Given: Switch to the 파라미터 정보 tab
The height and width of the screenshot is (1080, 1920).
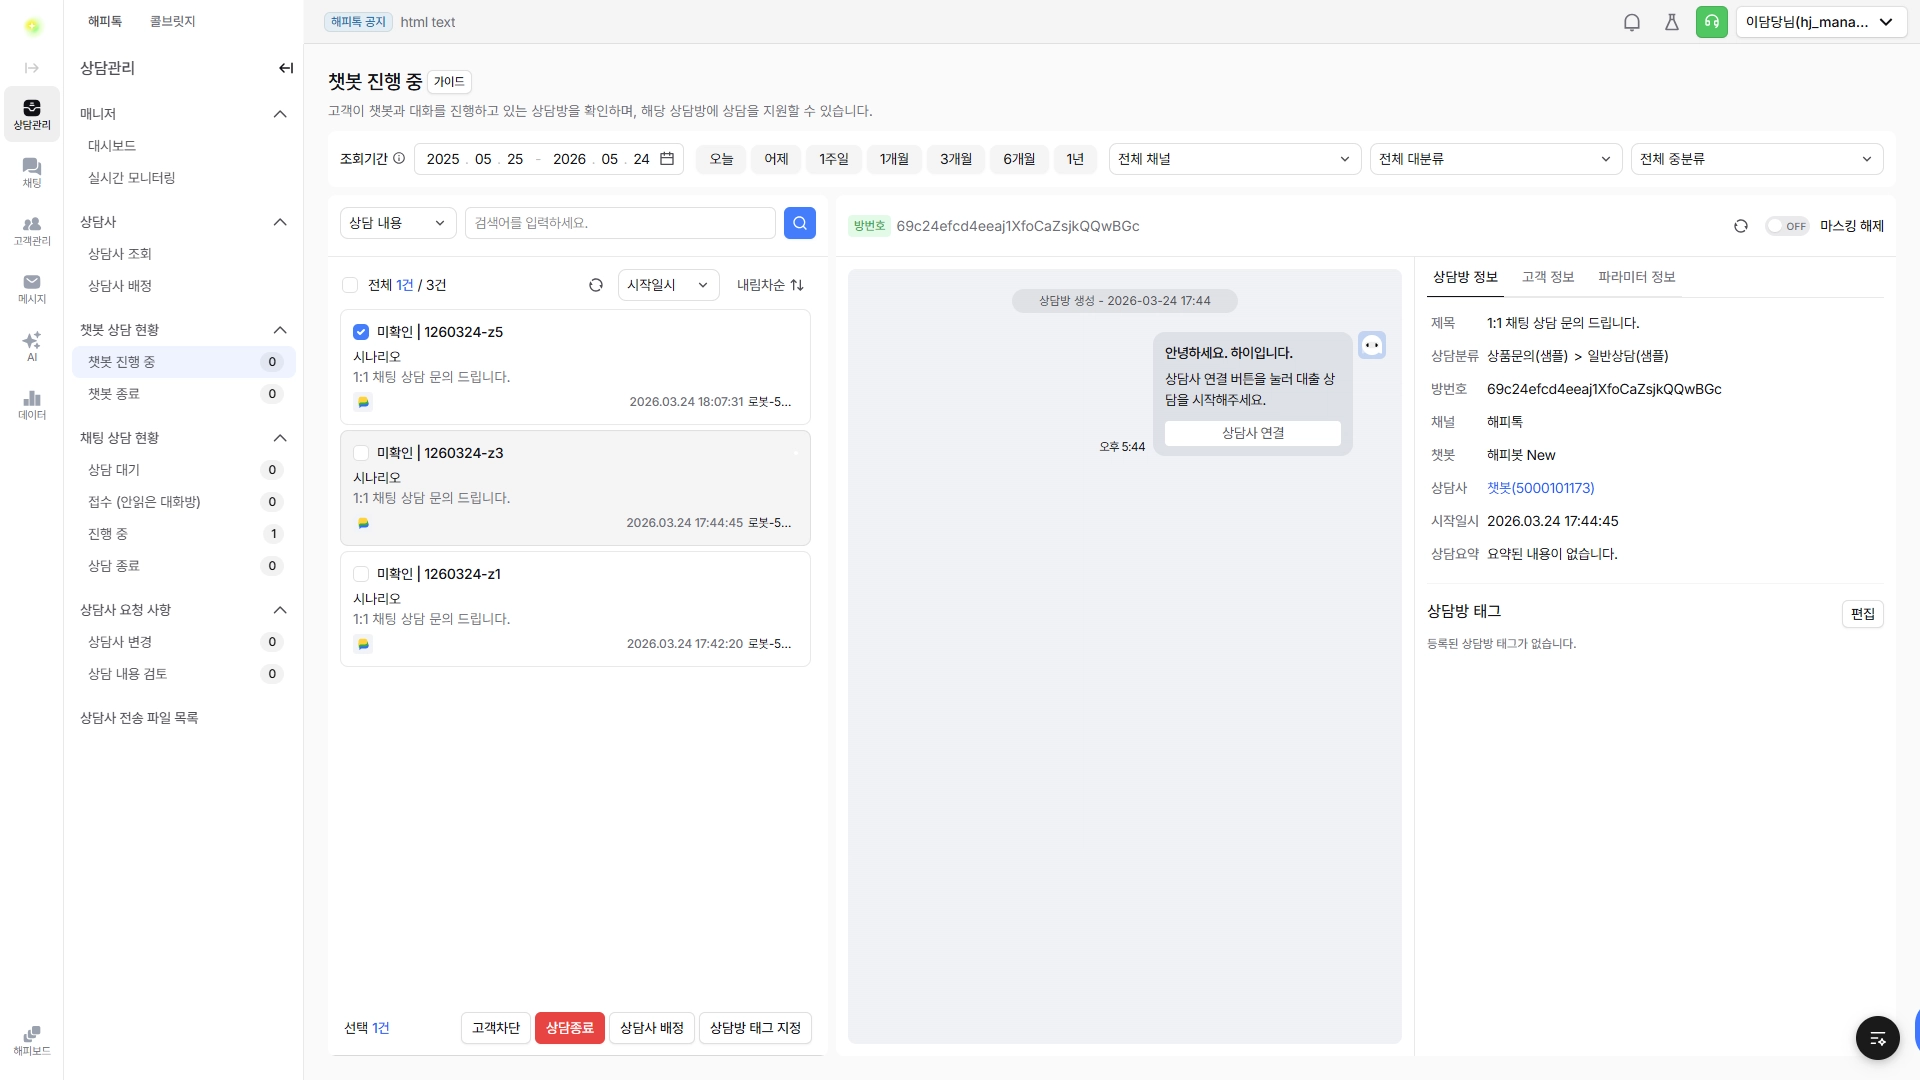Looking at the screenshot, I should 1636,277.
